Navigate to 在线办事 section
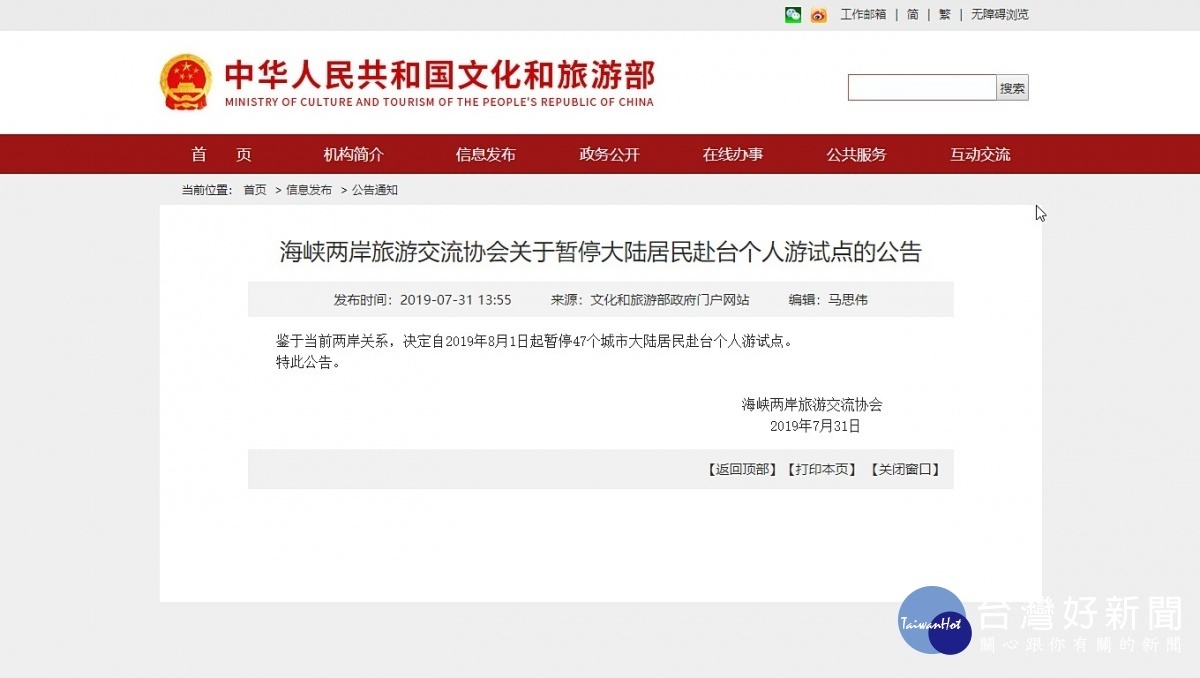1200x678 pixels. point(732,155)
